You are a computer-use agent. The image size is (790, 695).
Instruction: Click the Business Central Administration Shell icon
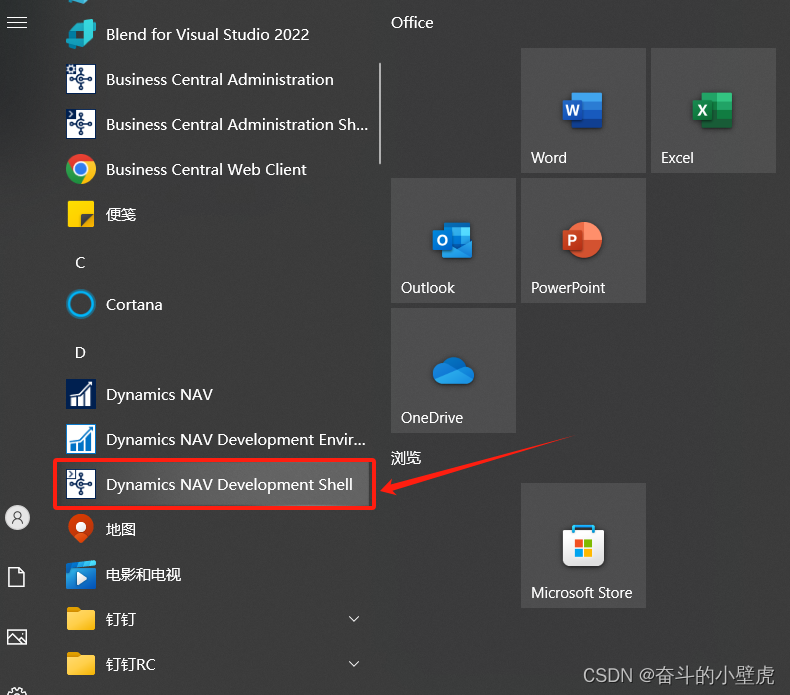81,124
